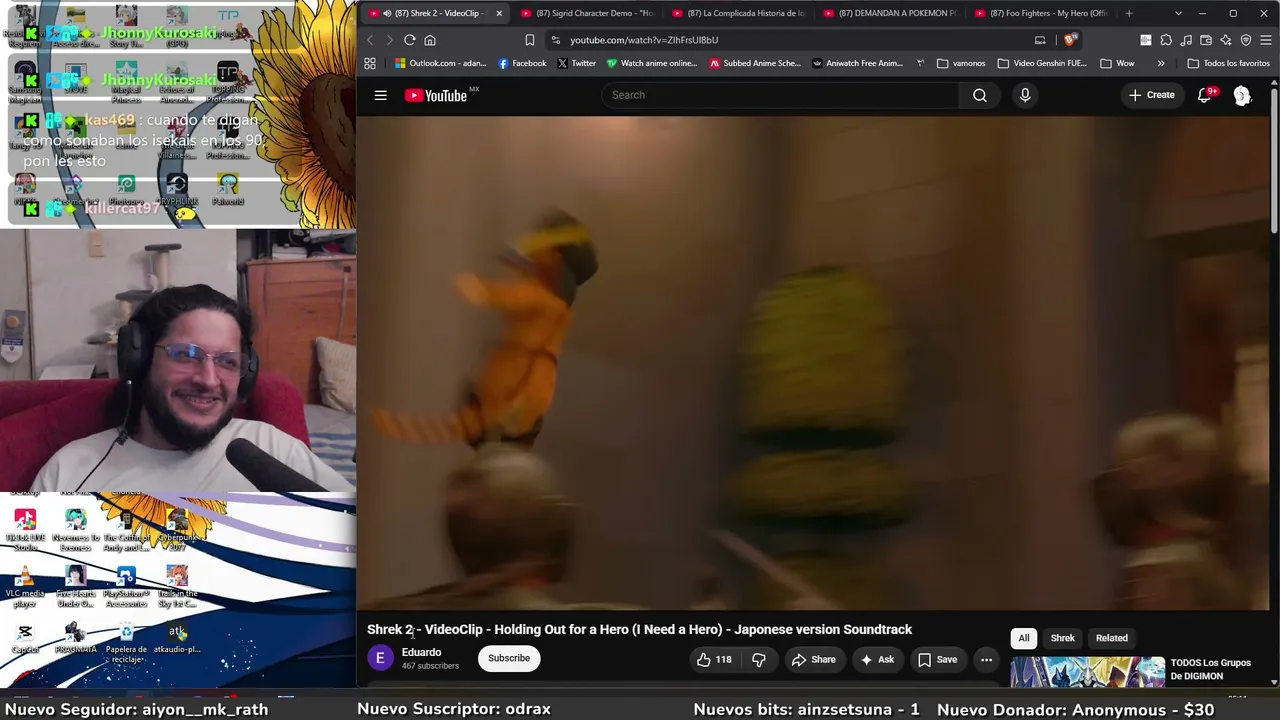Open PRAGMATA desktop shortcut
This screenshot has height=720, width=1280.
[x=75, y=639]
